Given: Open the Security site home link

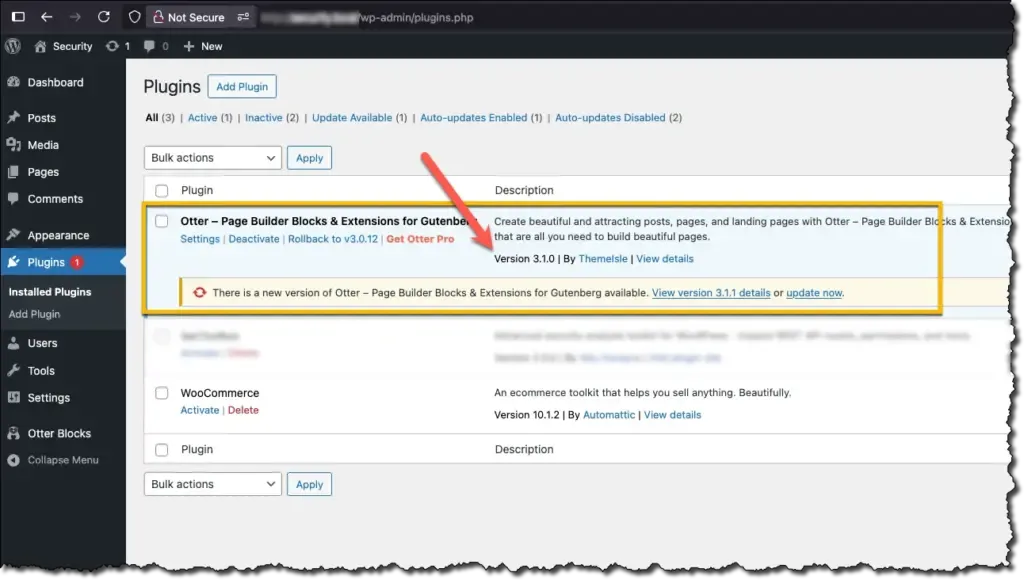Looking at the screenshot, I should 63,46.
